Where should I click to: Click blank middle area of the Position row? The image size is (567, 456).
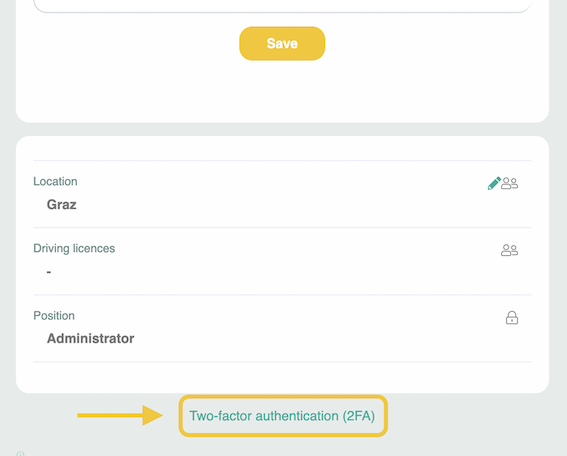tap(282, 328)
